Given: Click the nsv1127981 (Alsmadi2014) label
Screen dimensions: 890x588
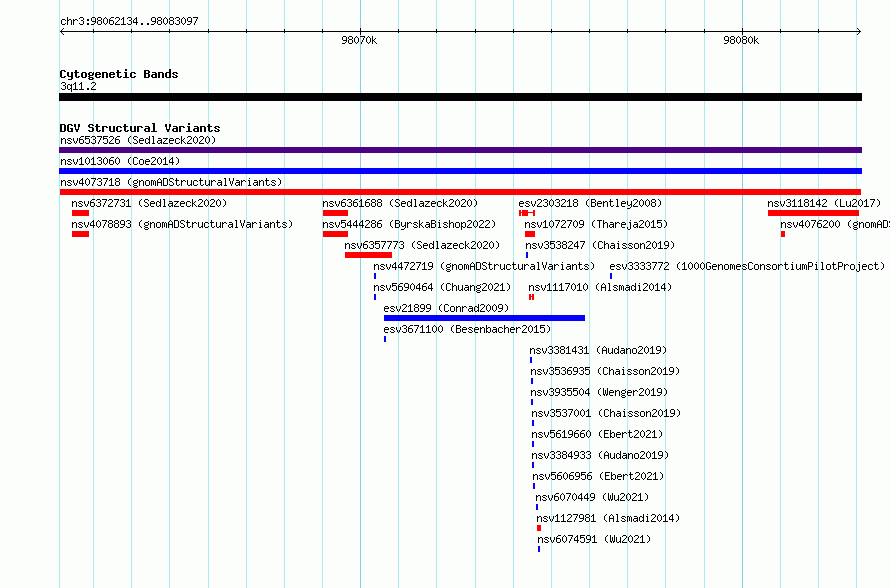Looking at the screenshot, I should 608,518.
